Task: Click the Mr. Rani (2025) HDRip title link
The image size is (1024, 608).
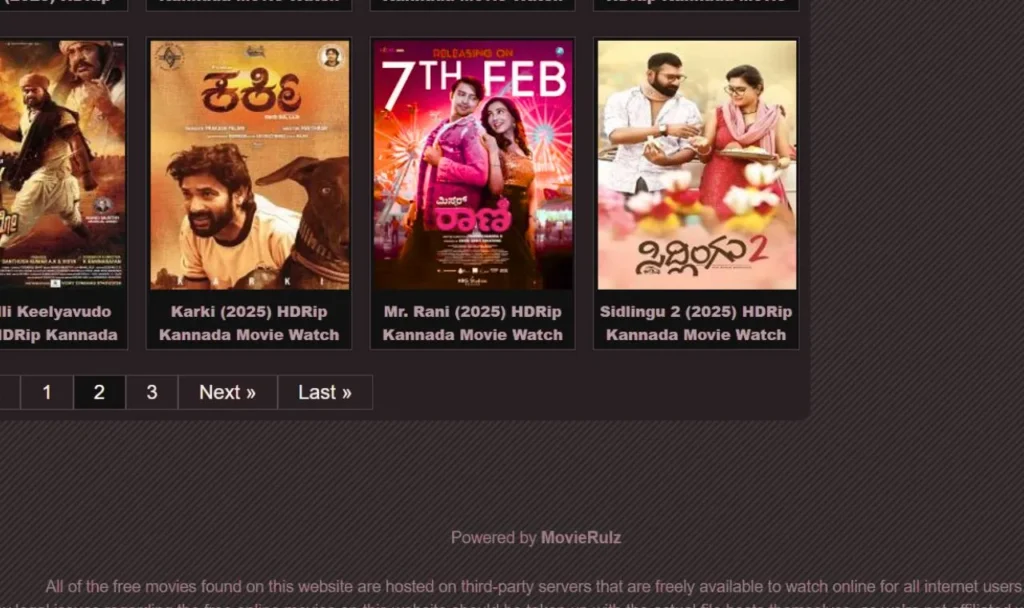Action: click(x=473, y=323)
